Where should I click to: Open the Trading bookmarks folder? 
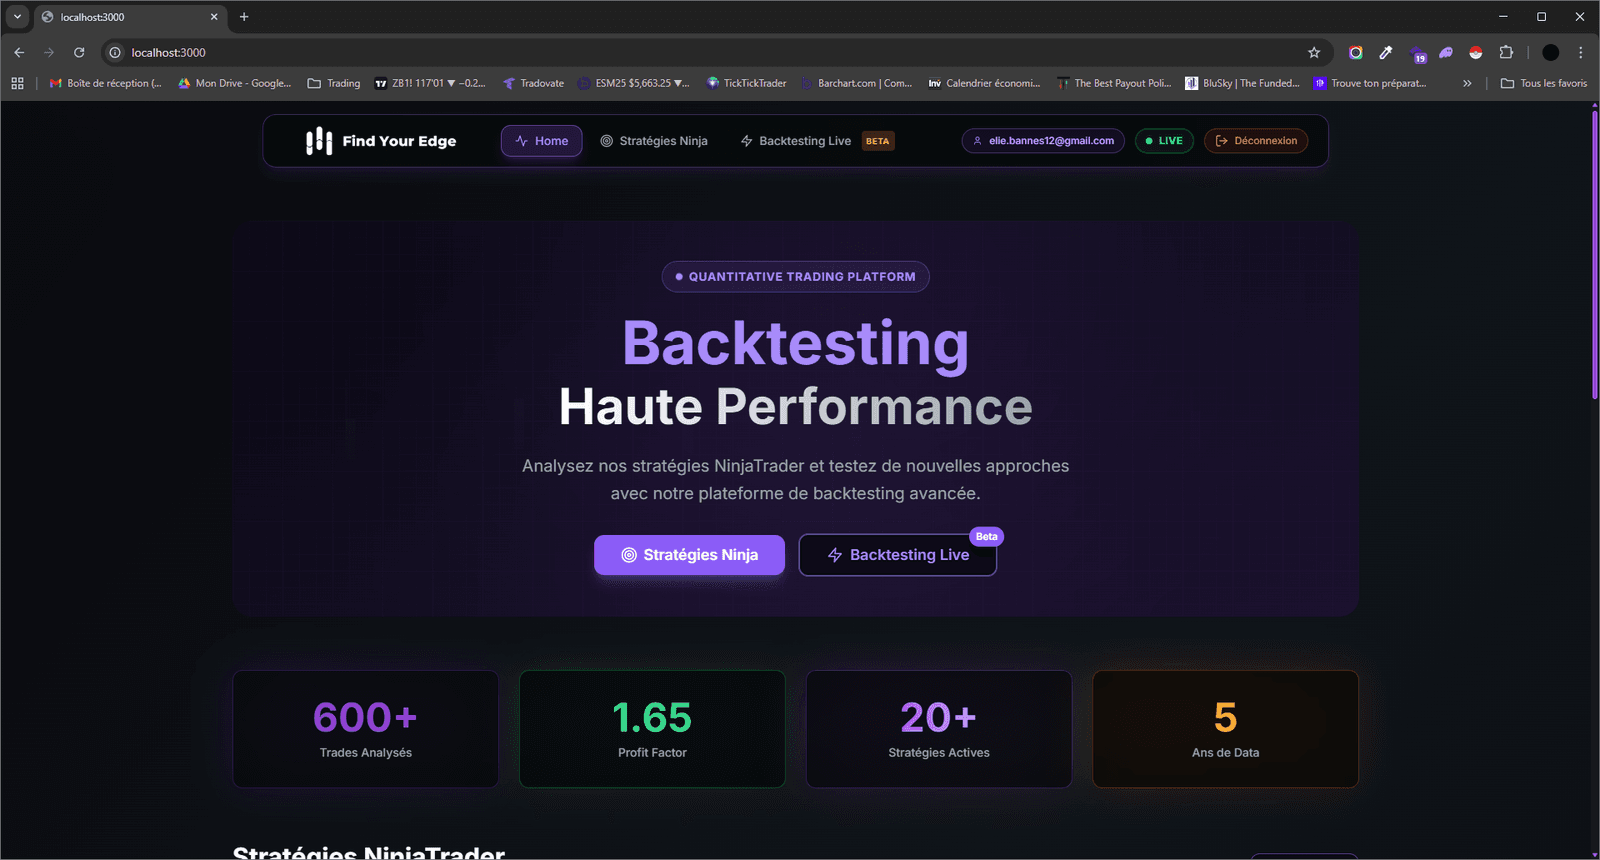[x=334, y=84]
